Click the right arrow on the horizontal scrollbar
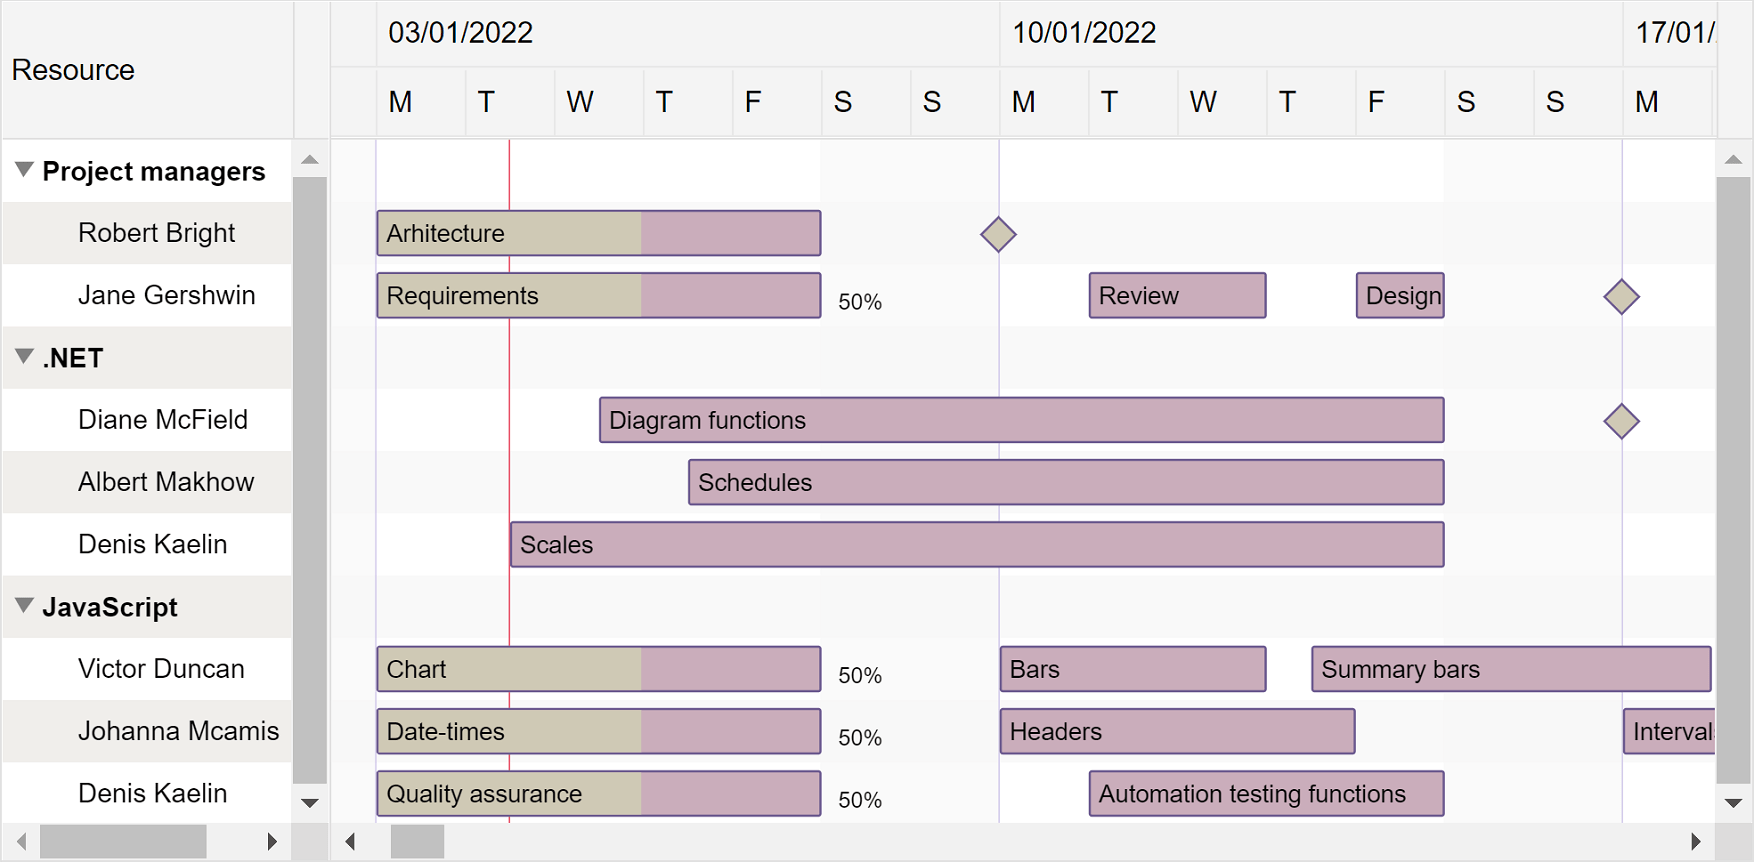The image size is (1754, 862). click(1697, 841)
